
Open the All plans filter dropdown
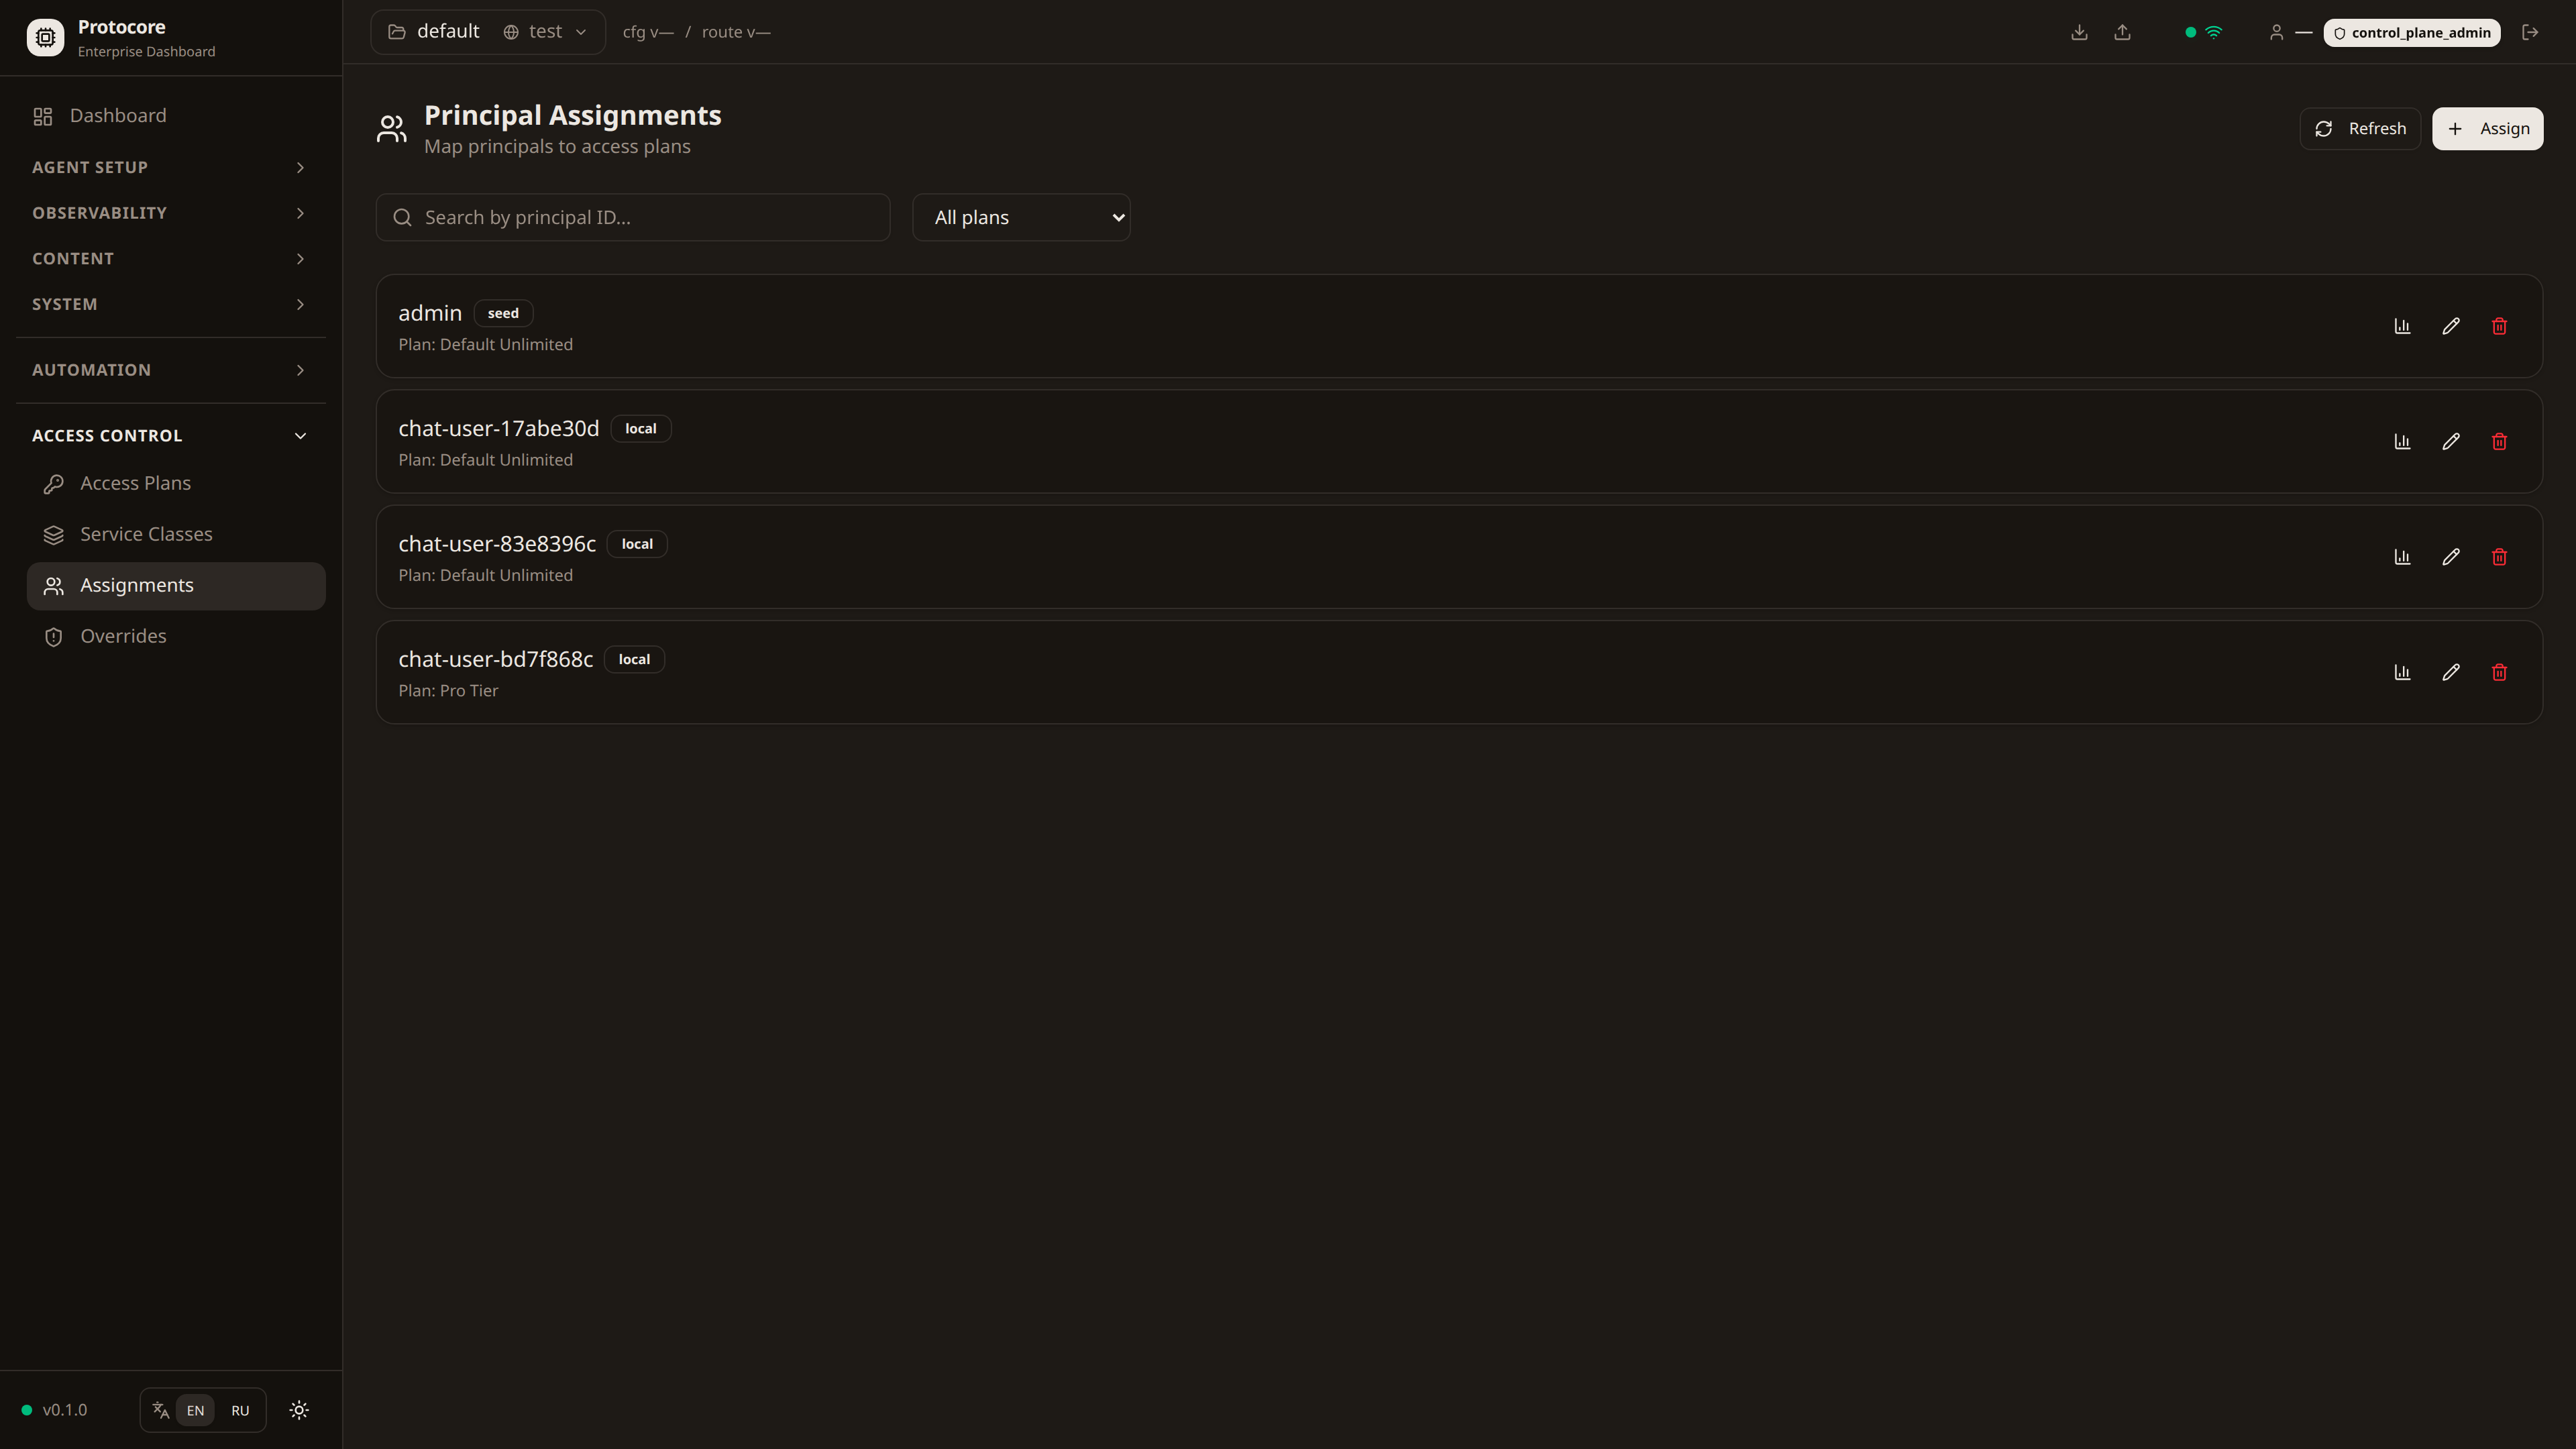coord(1021,217)
